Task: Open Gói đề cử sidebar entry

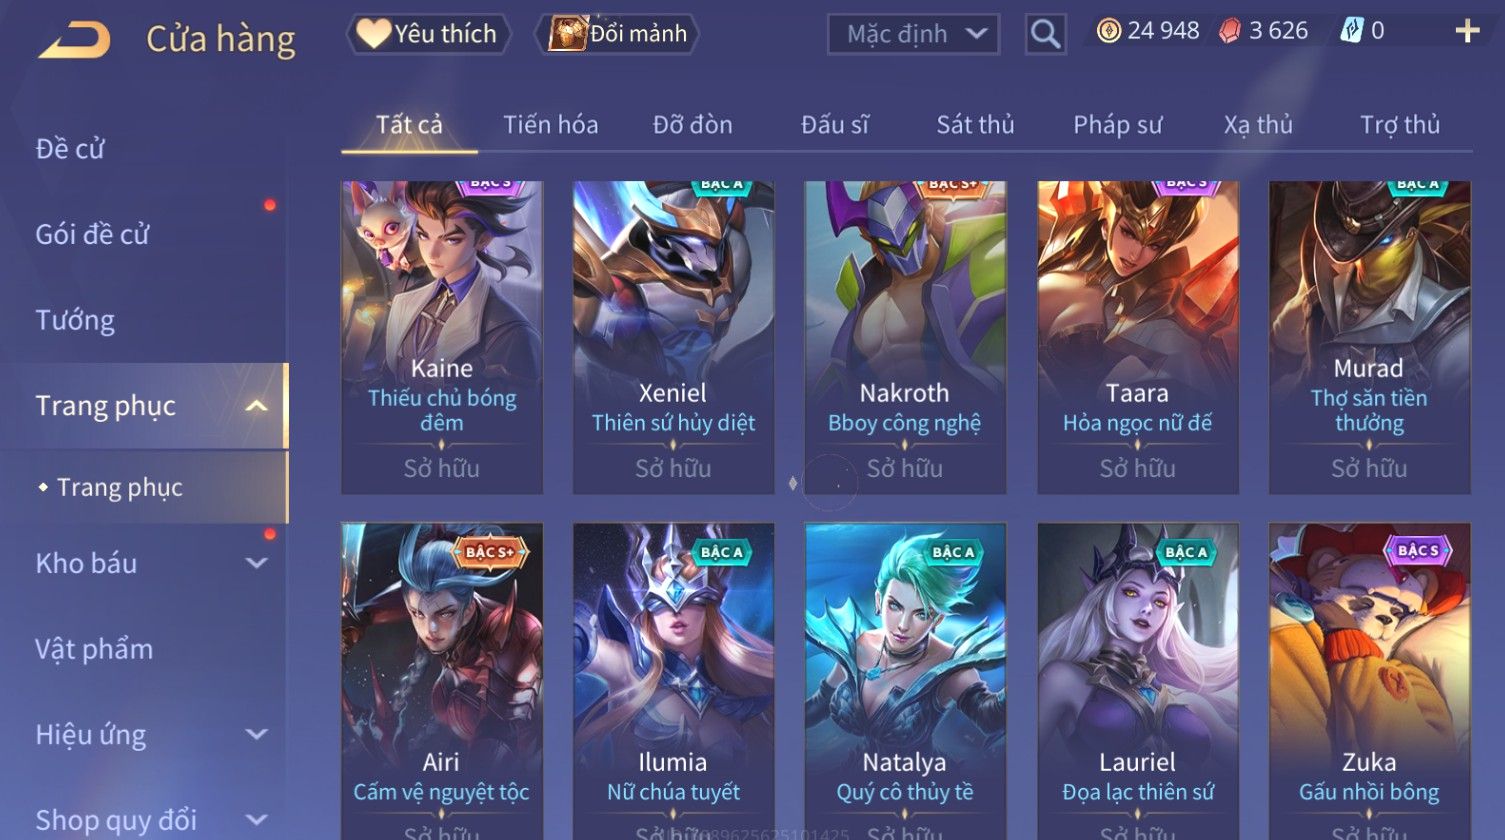Action: tap(92, 235)
